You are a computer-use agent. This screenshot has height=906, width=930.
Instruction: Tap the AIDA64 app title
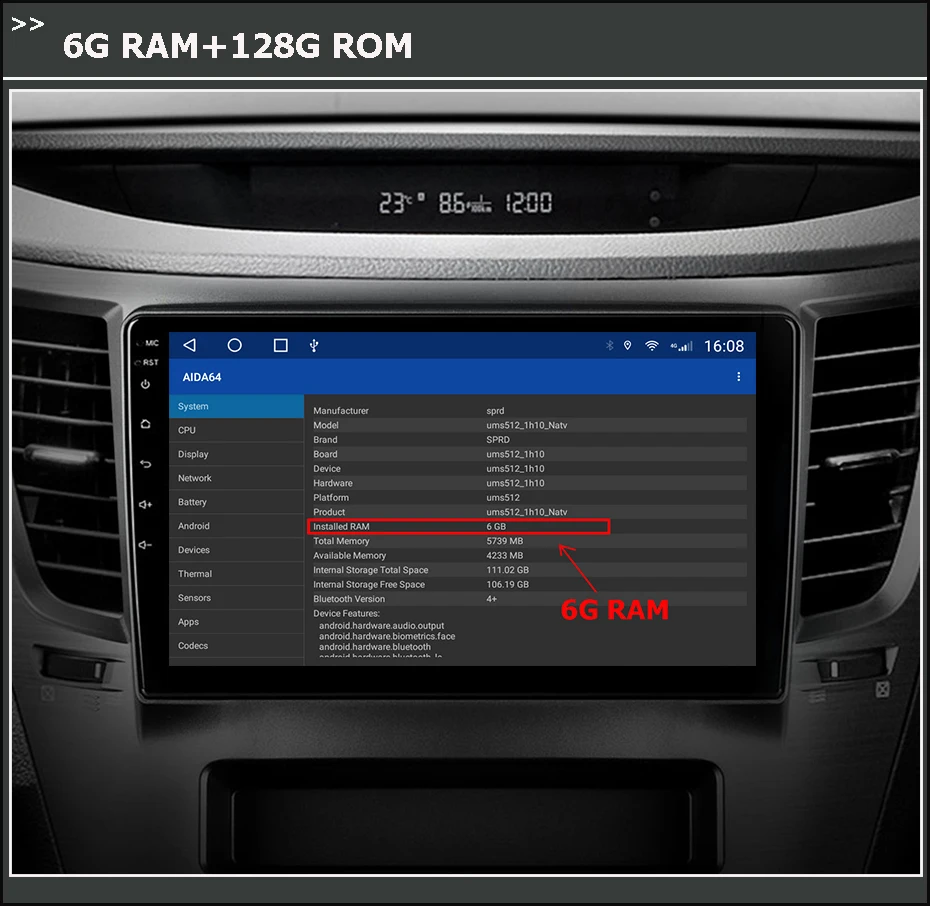tap(202, 377)
